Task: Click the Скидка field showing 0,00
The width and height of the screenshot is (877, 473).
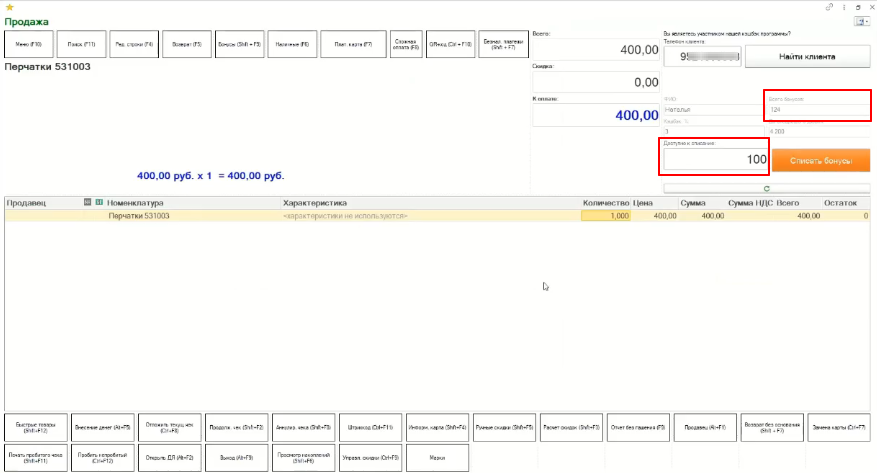Action: tap(596, 82)
